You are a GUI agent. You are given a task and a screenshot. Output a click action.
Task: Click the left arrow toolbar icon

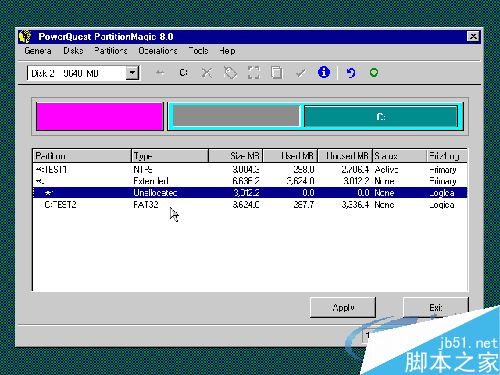(160, 73)
